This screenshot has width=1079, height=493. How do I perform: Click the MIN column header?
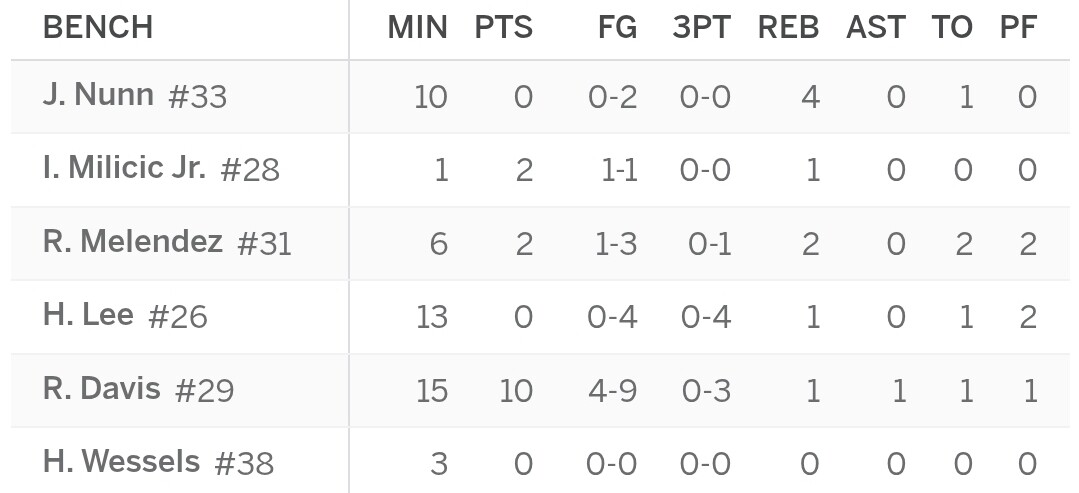coord(418,28)
